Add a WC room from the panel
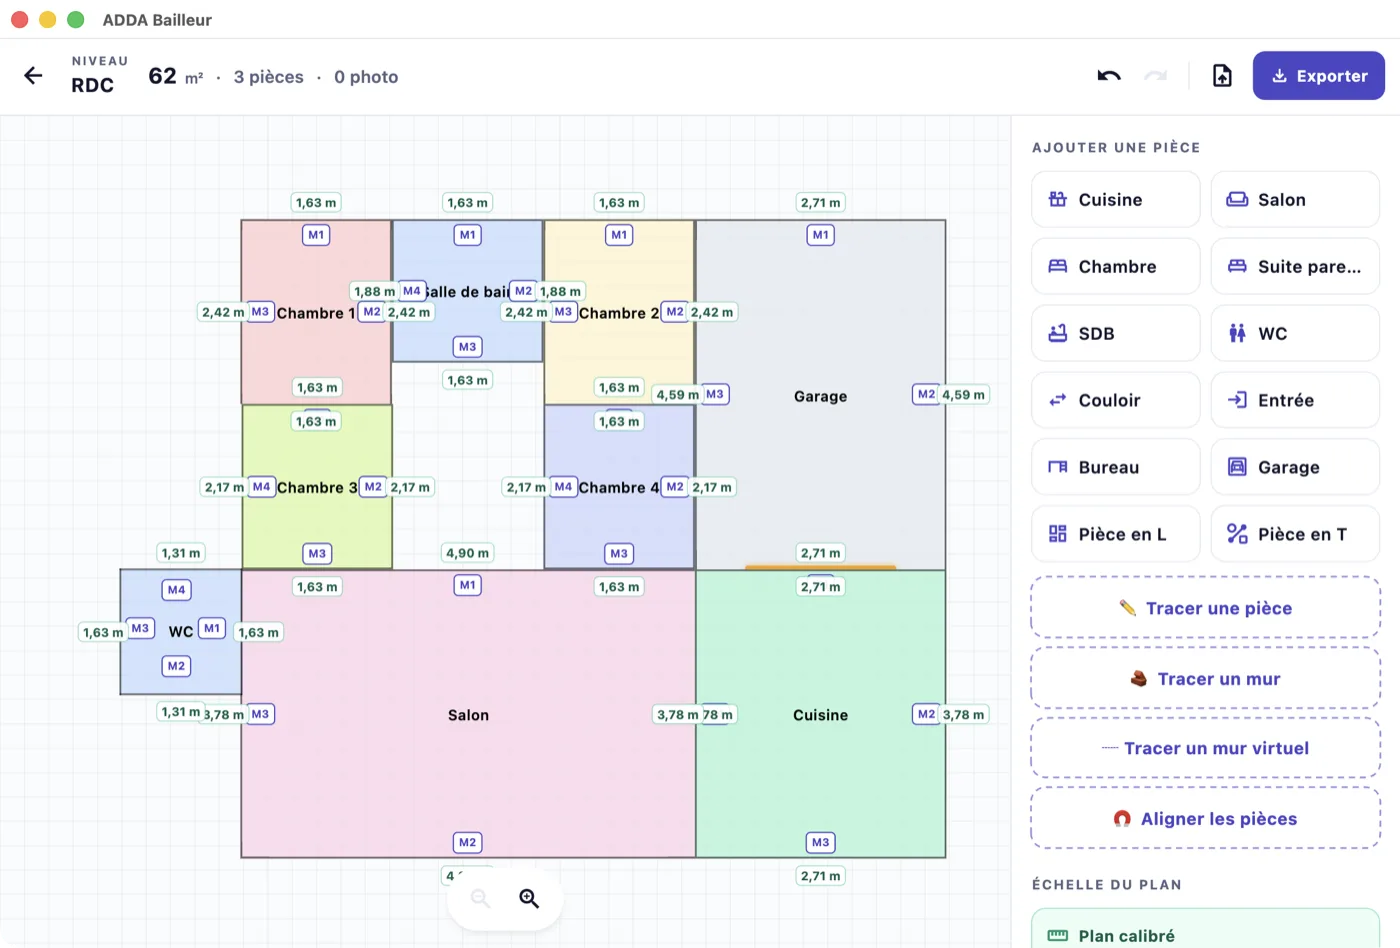The width and height of the screenshot is (1400, 948). point(1295,333)
